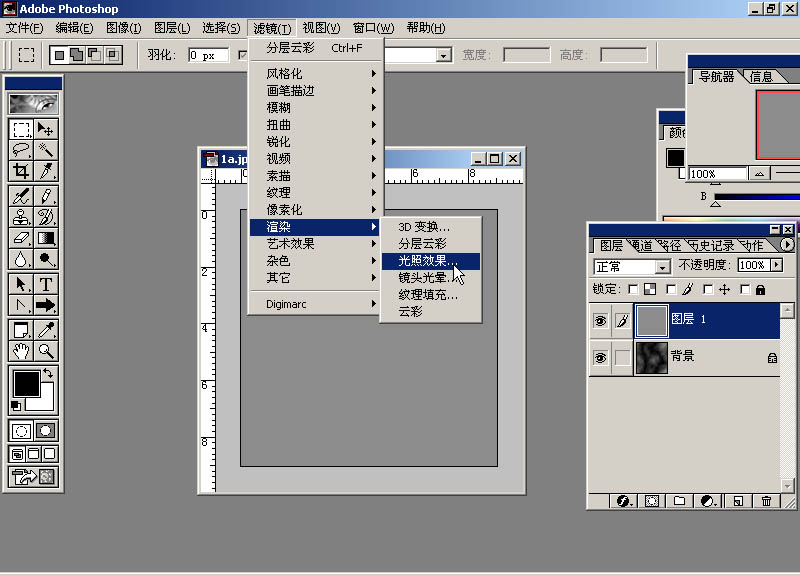Open the style dropdown in options bar
The image size is (800, 576).
pyautogui.click(x=443, y=55)
